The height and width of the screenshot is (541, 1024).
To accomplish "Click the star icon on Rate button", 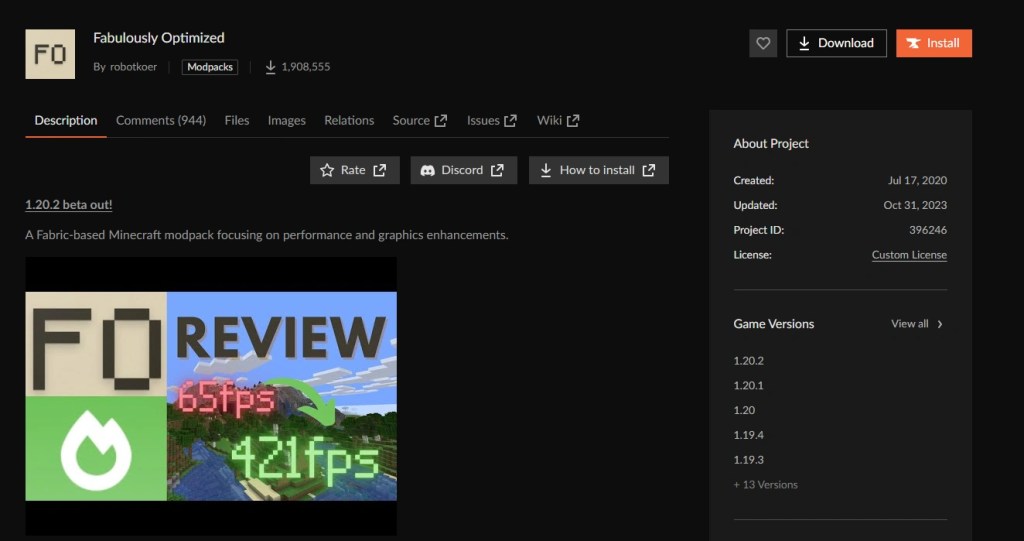I will [x=327, y=170].
